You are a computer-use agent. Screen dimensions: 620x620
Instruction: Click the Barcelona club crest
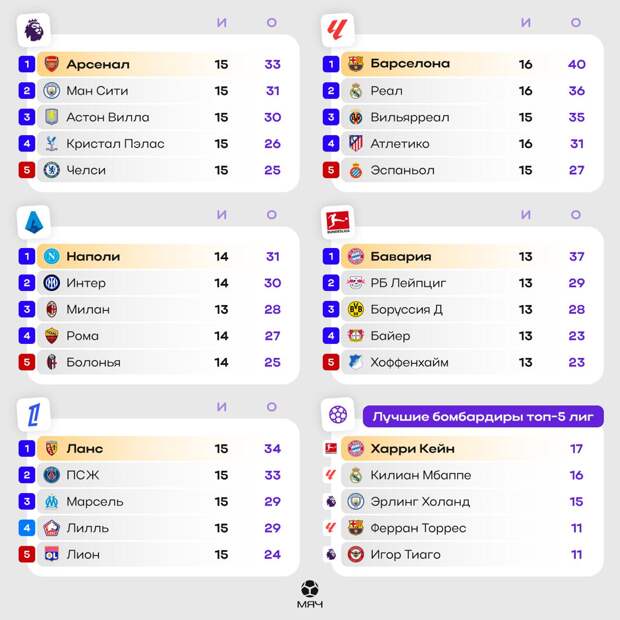pyautogui.click(x=356, y=64)
